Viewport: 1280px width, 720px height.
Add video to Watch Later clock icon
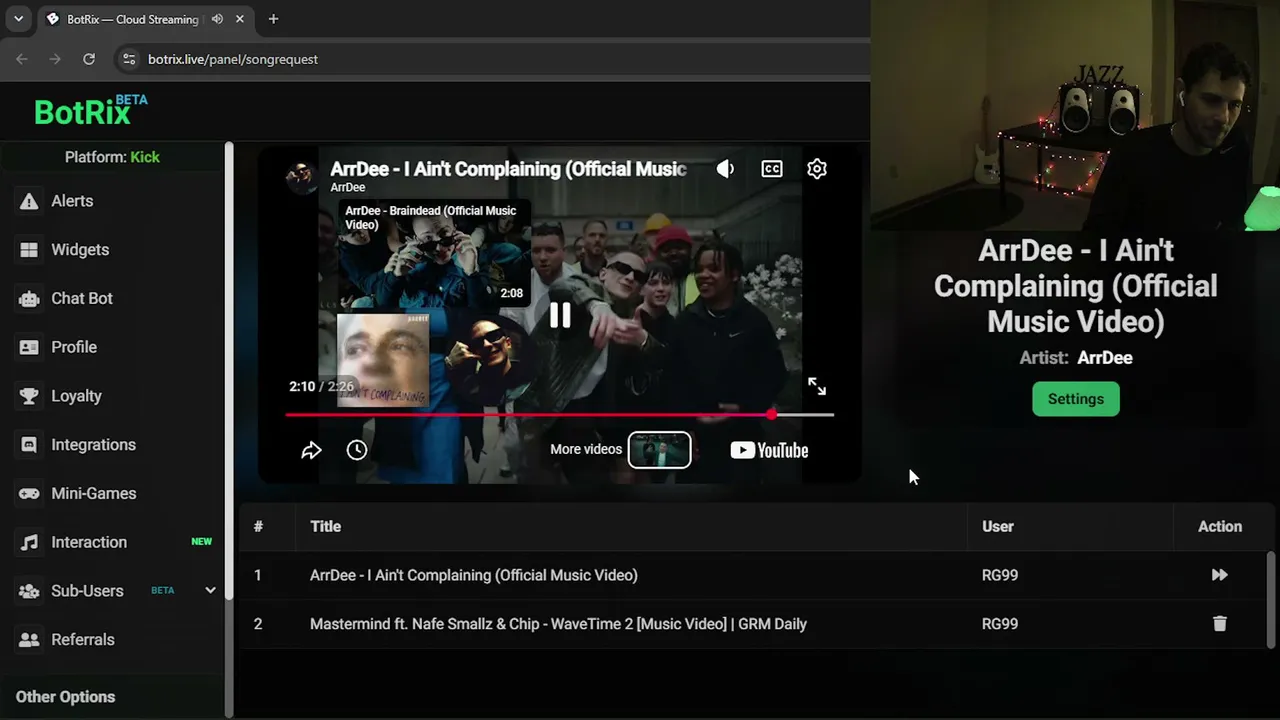(x=357, y=450)
